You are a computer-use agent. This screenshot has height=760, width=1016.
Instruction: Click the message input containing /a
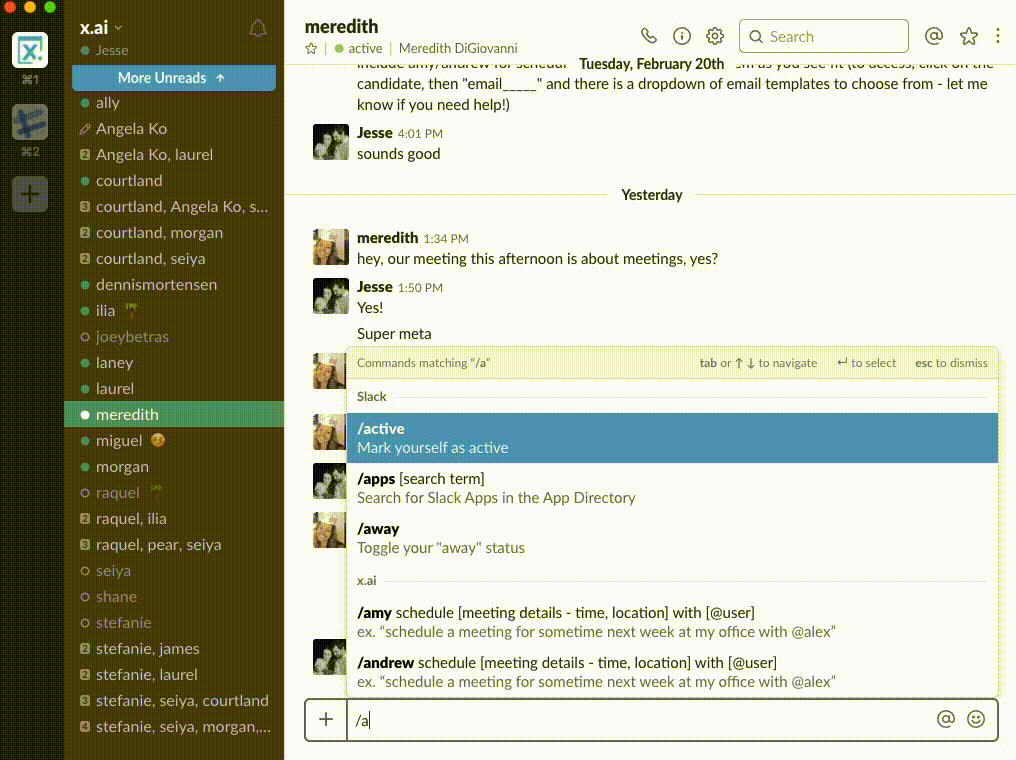coord(641,720)
